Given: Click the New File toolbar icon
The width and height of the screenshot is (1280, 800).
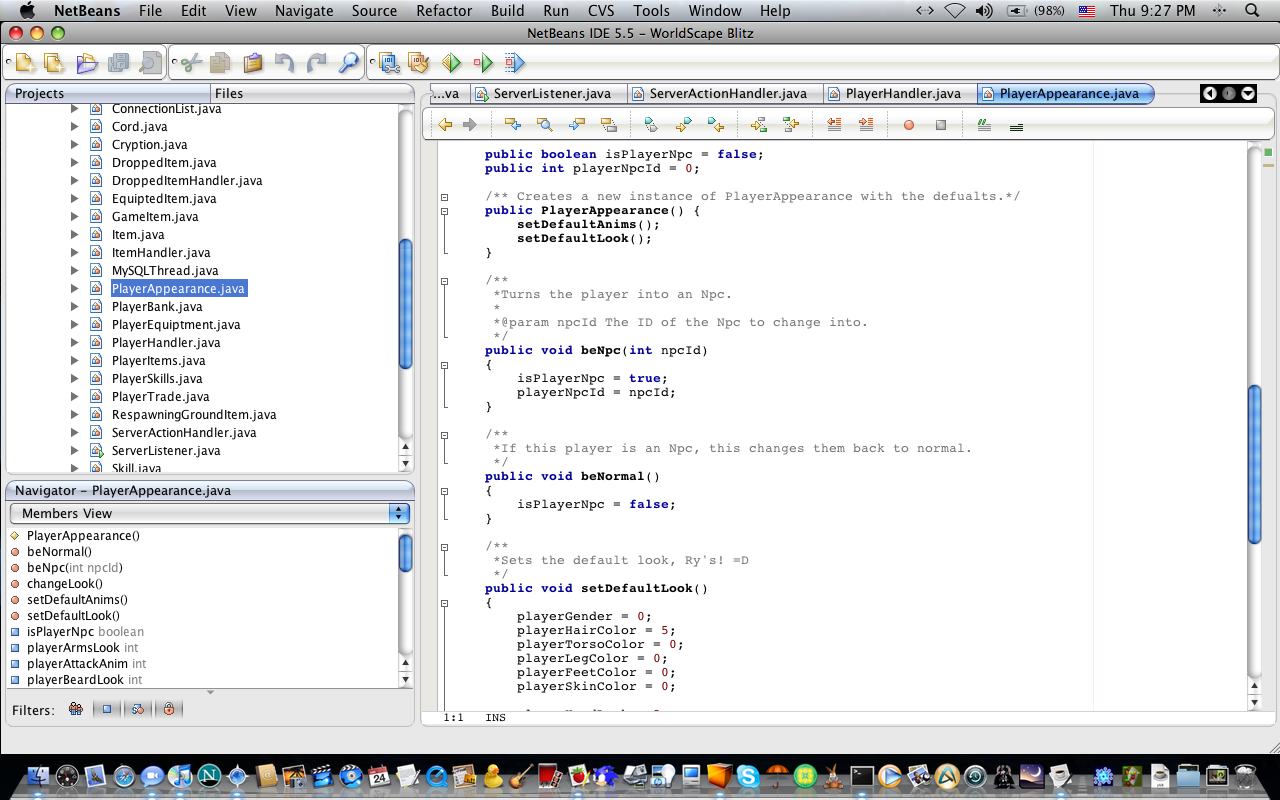Looking at the screenshot, I should click(25, 63).
